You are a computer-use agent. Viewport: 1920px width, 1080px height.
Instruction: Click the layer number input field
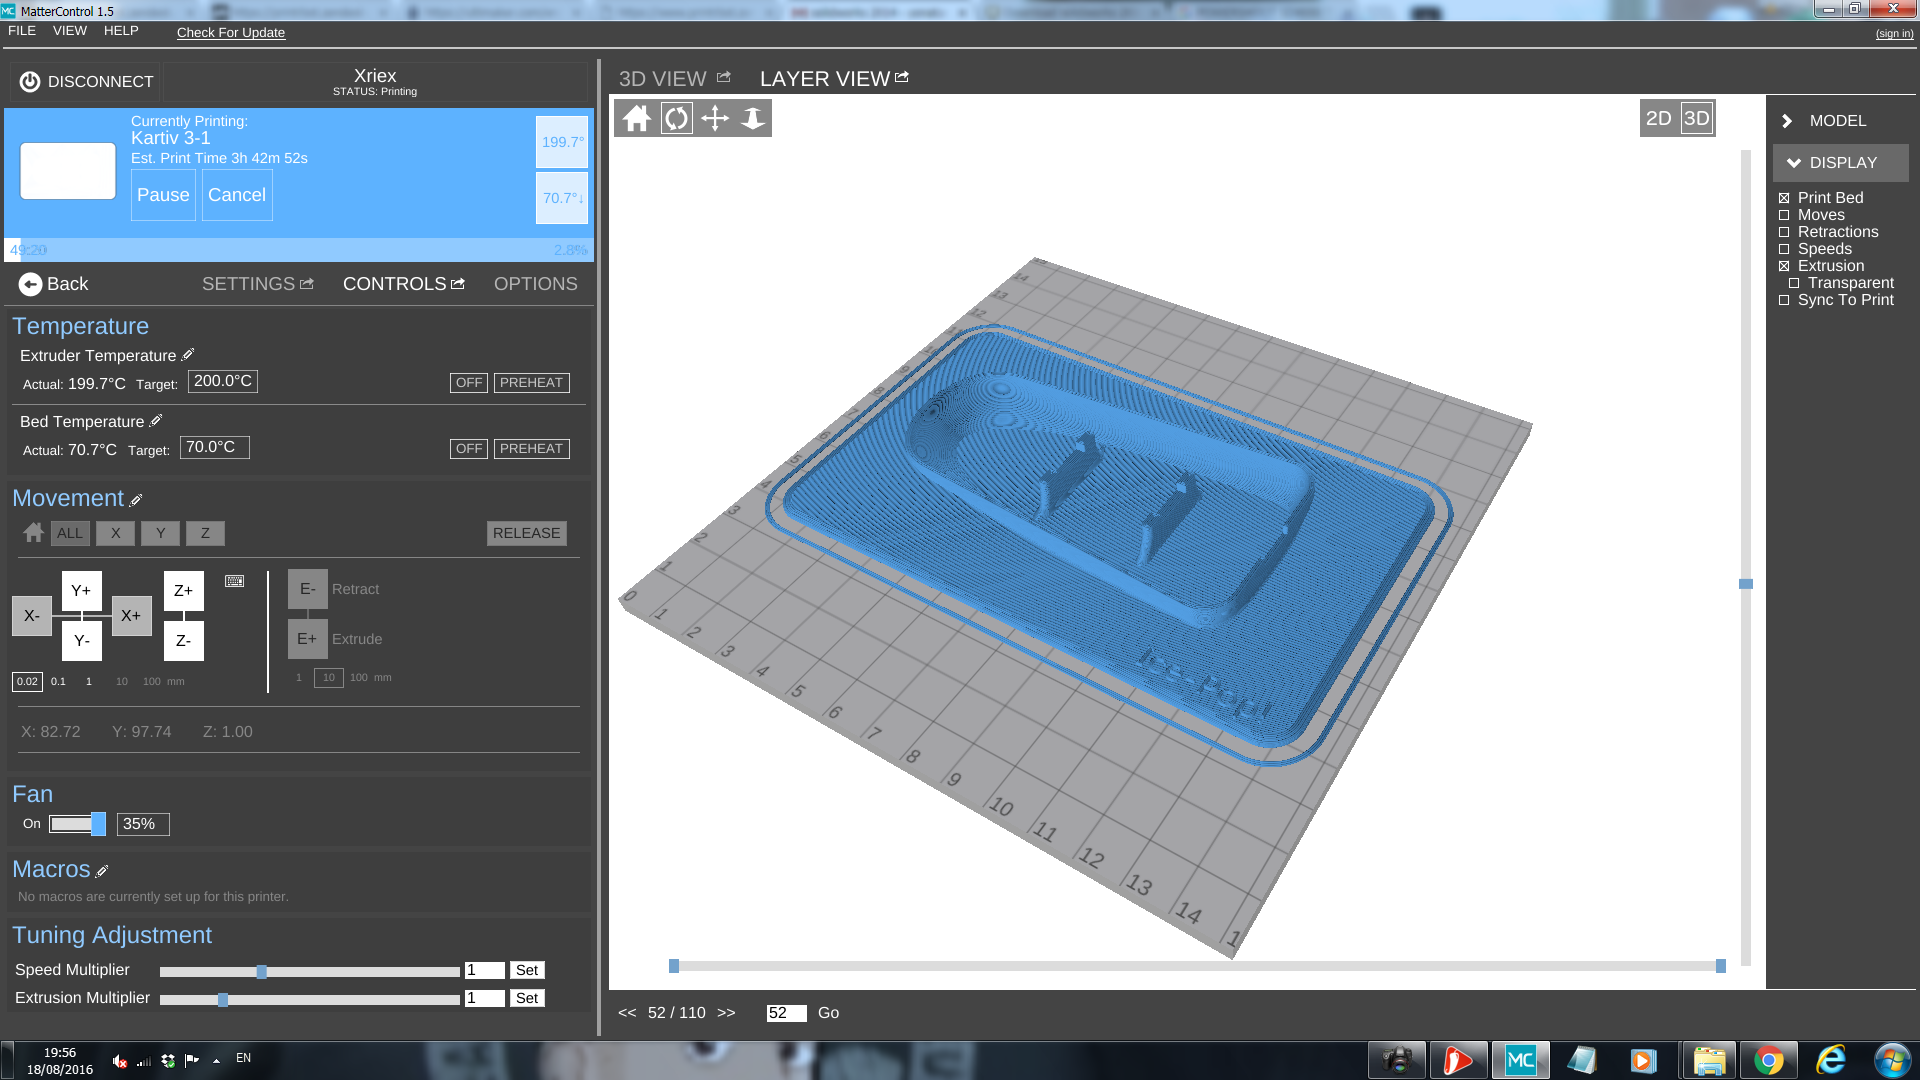click(786, 1013)
